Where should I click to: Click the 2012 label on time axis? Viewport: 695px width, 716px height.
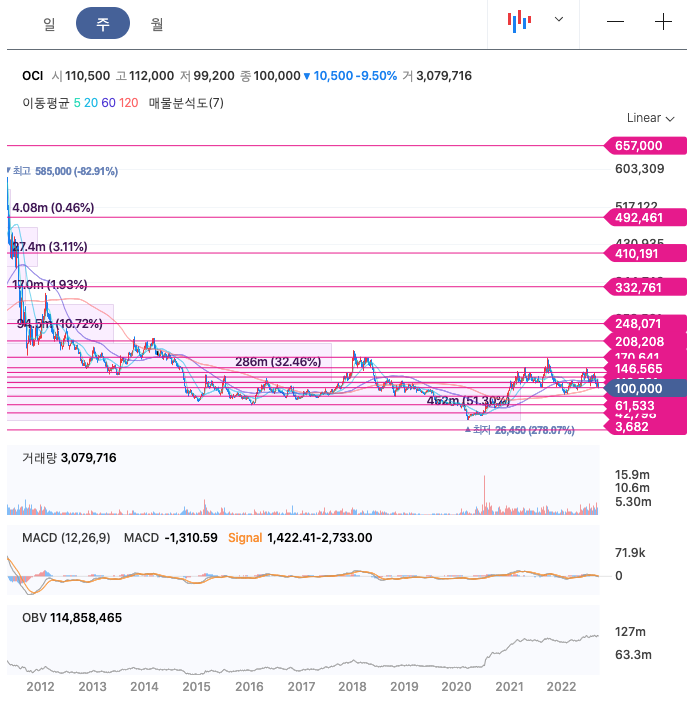(x=40, y=687)
